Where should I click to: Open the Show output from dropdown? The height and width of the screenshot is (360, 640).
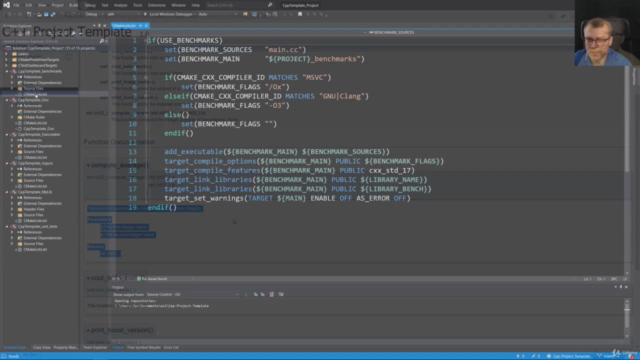pyautogui.click(x=193, y=294)
